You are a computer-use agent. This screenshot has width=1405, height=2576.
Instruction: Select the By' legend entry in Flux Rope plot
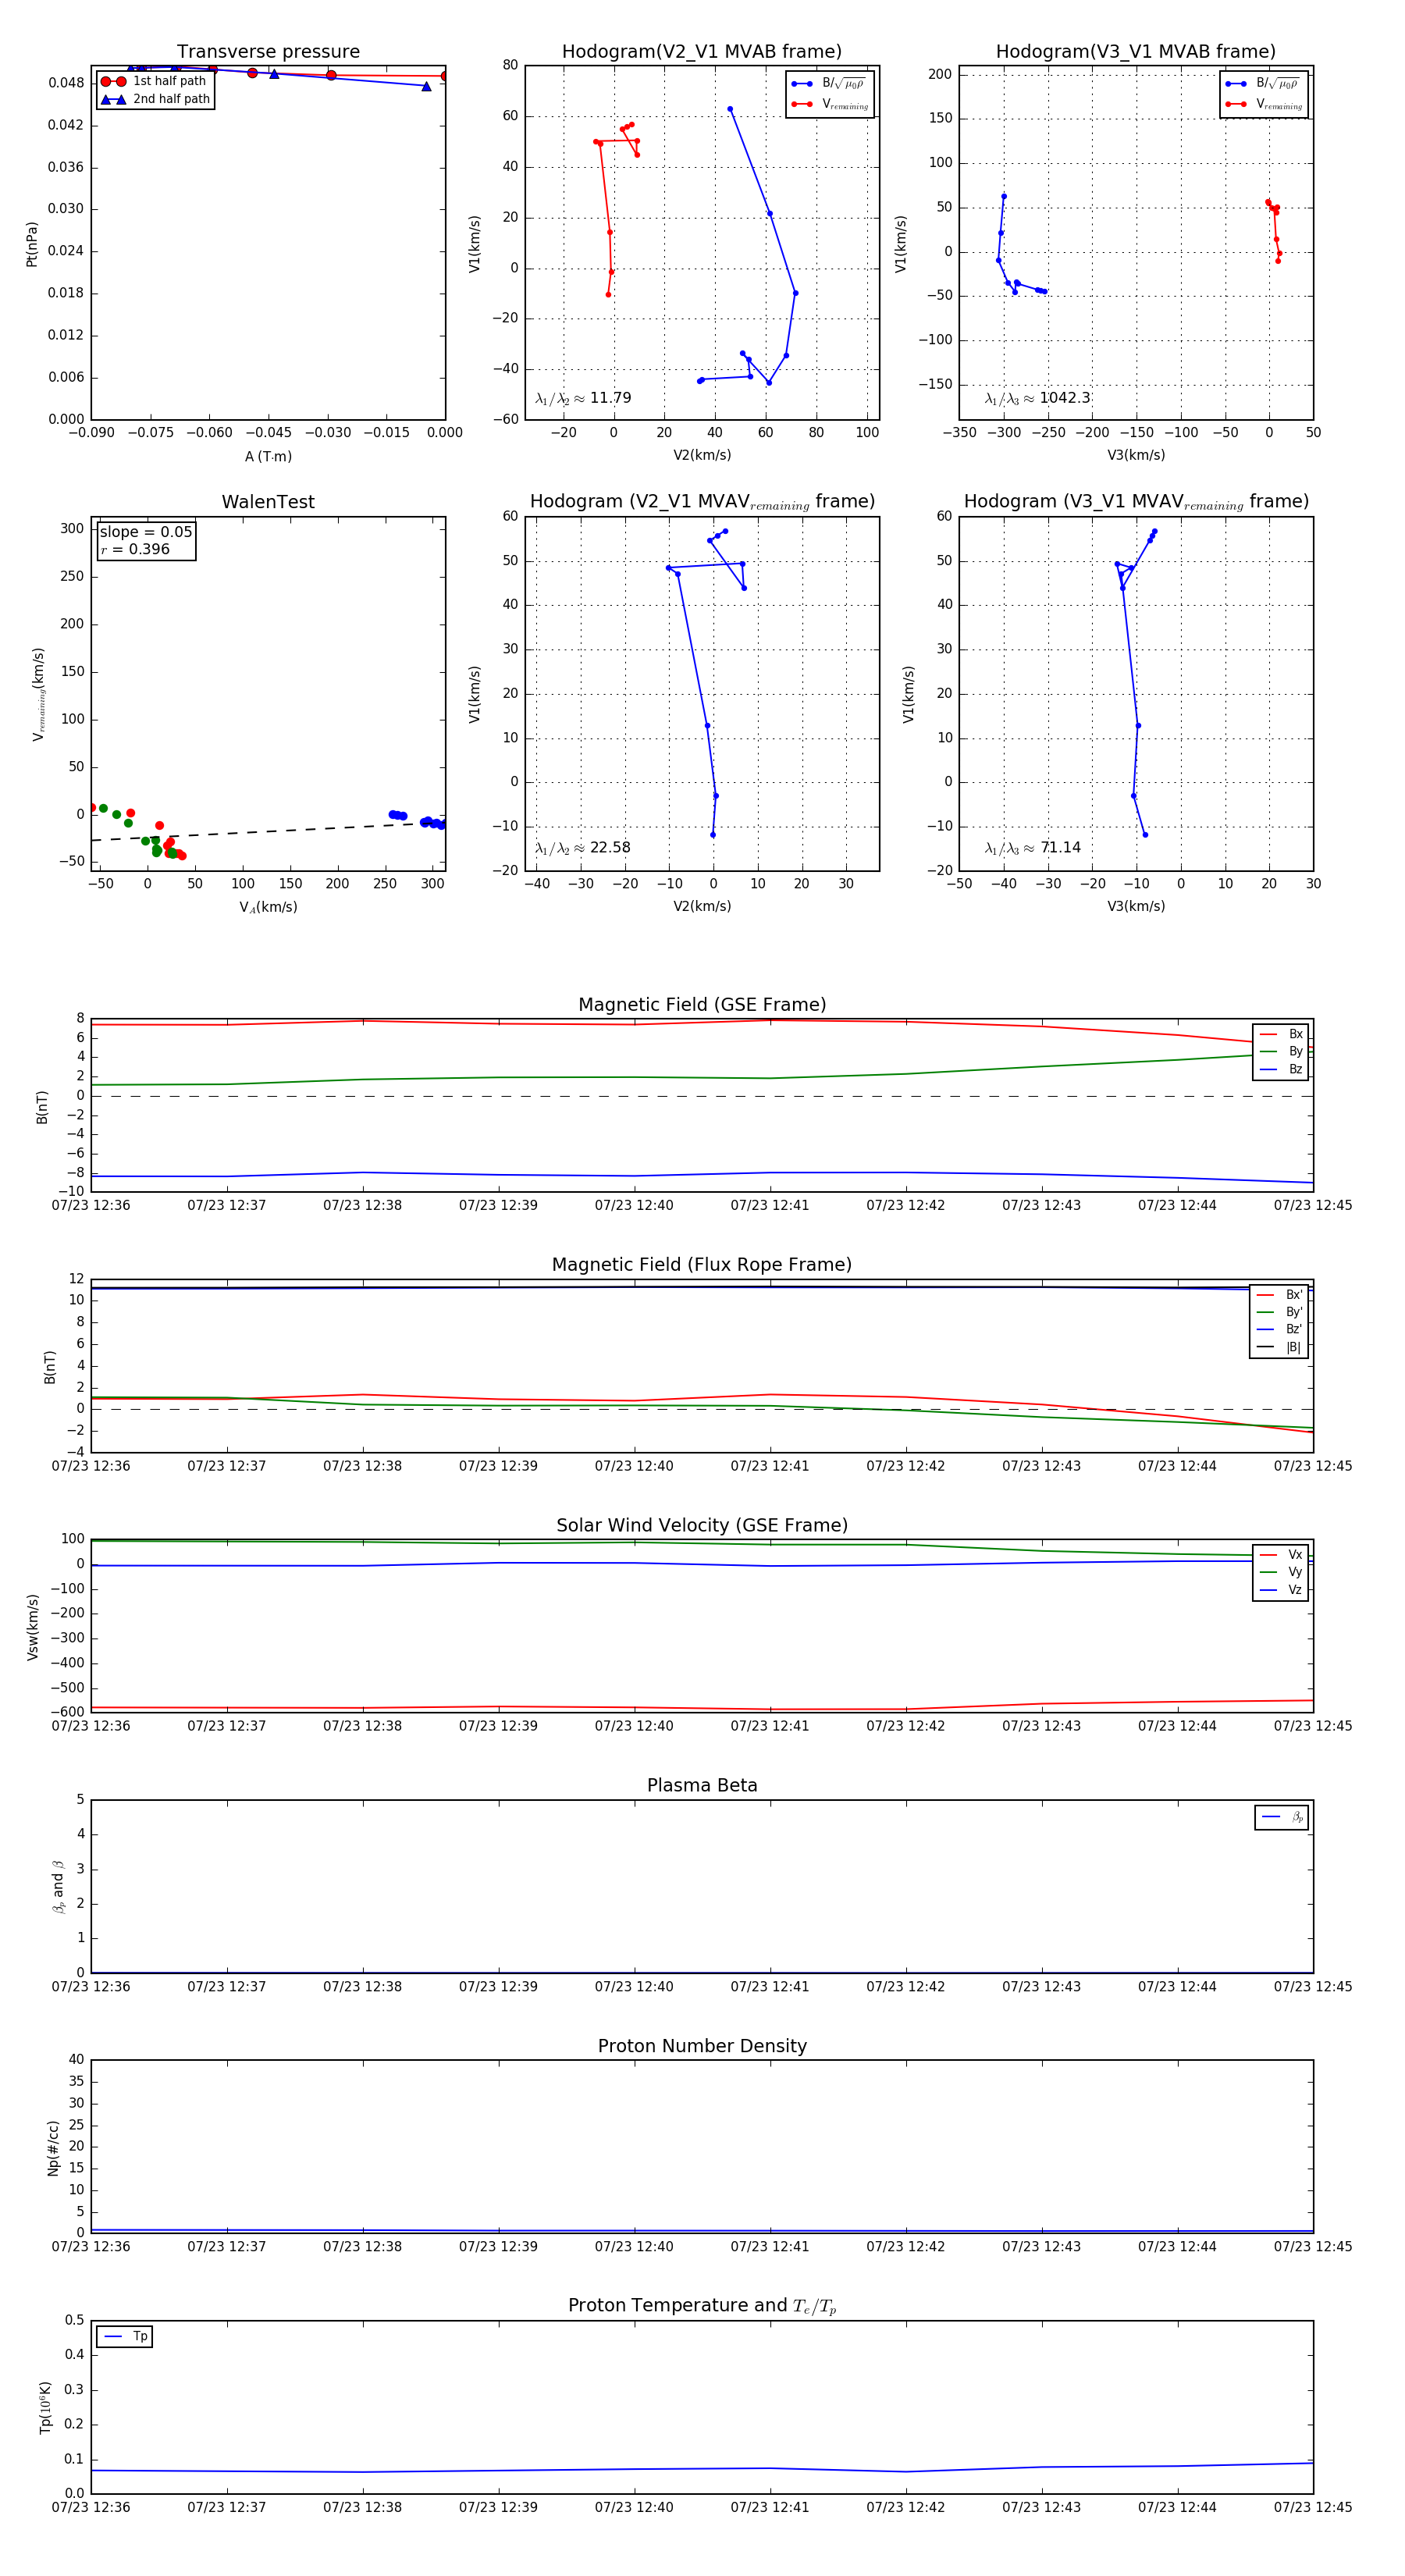[x=1279, y=1312]
